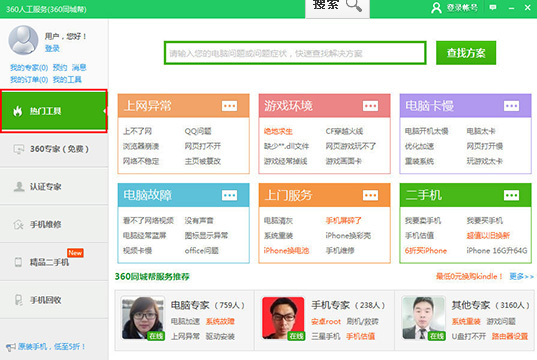Image resolution: width=537 pixels, height=360 pixels.
Task: Select 浏览器崩溃 issue
Action: 141,146
